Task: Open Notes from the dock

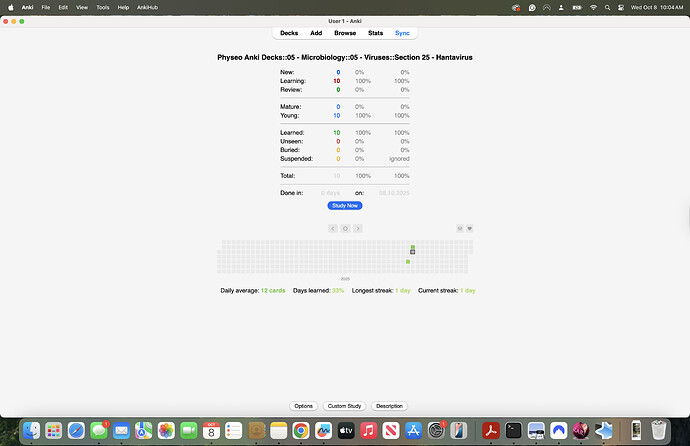Action: click(x=279, y=431)
